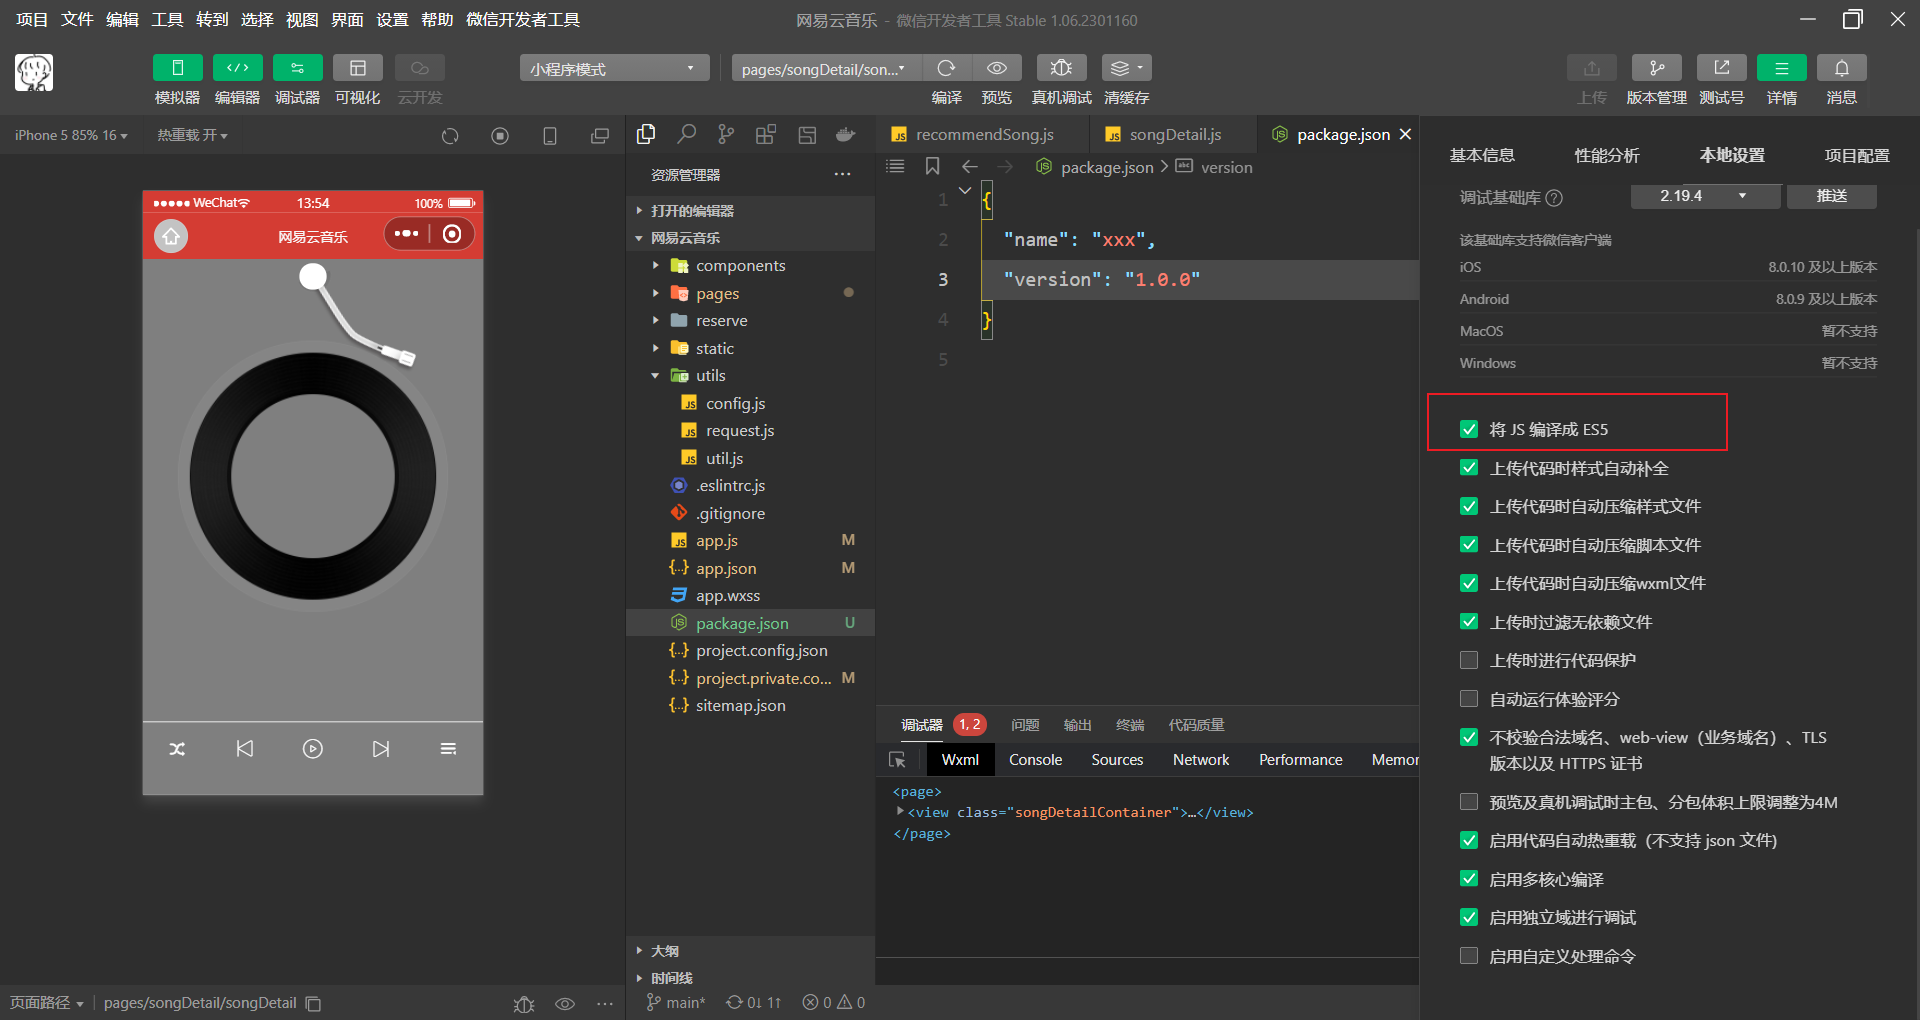Click the 编译 compile refresh icon

tap(946, 68)
